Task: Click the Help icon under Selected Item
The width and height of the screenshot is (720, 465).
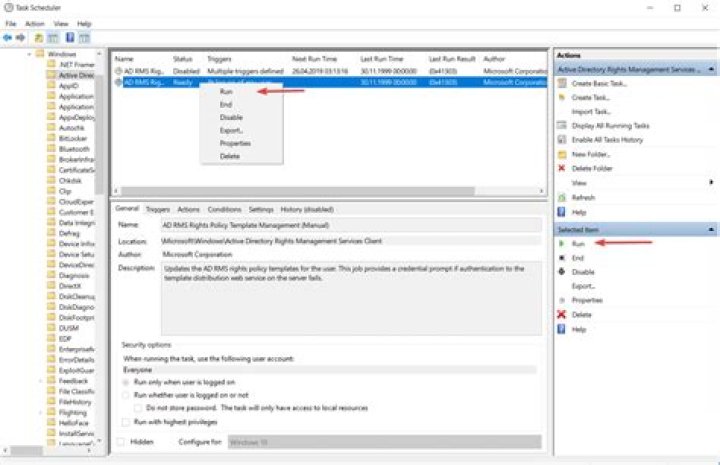Action: (x=562, y=329)
